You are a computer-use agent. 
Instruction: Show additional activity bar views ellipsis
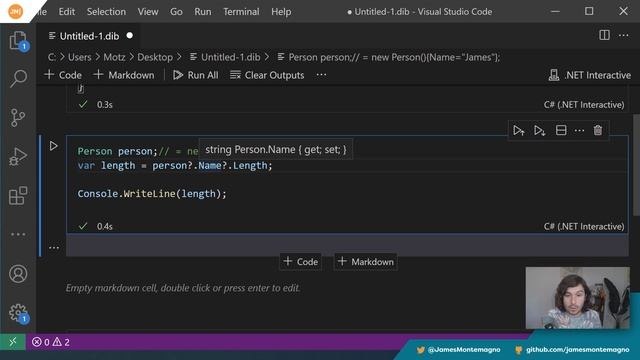pyautogui.click(x=18, y=235)
